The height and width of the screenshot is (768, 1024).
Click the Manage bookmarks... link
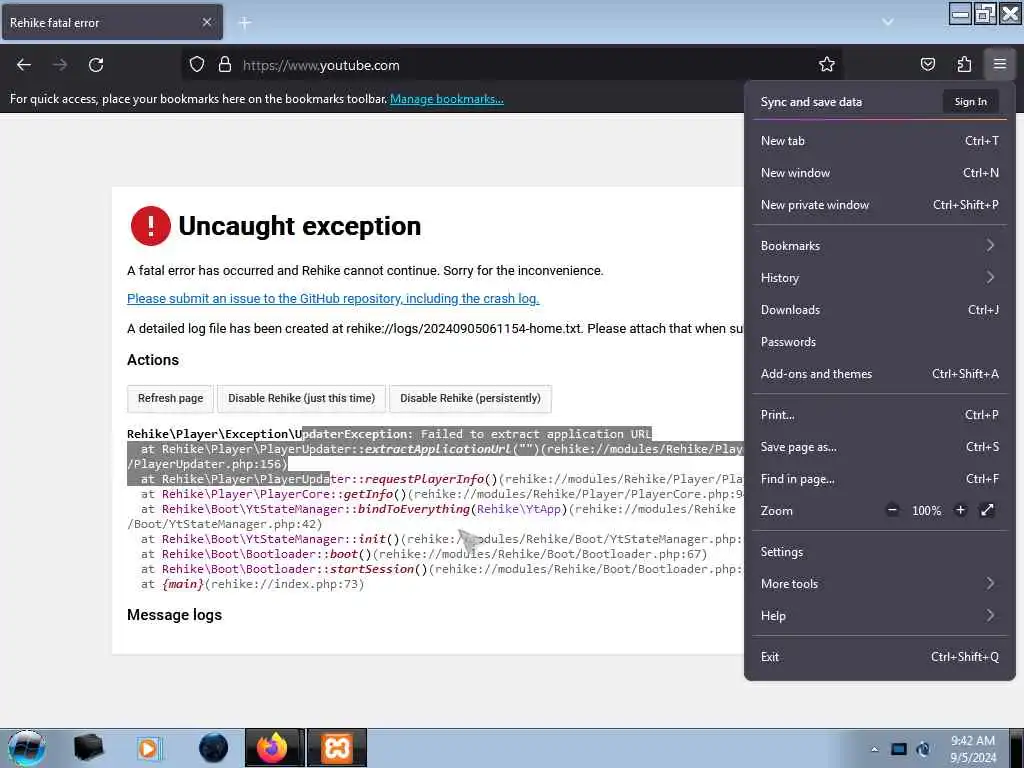[447, 99]
